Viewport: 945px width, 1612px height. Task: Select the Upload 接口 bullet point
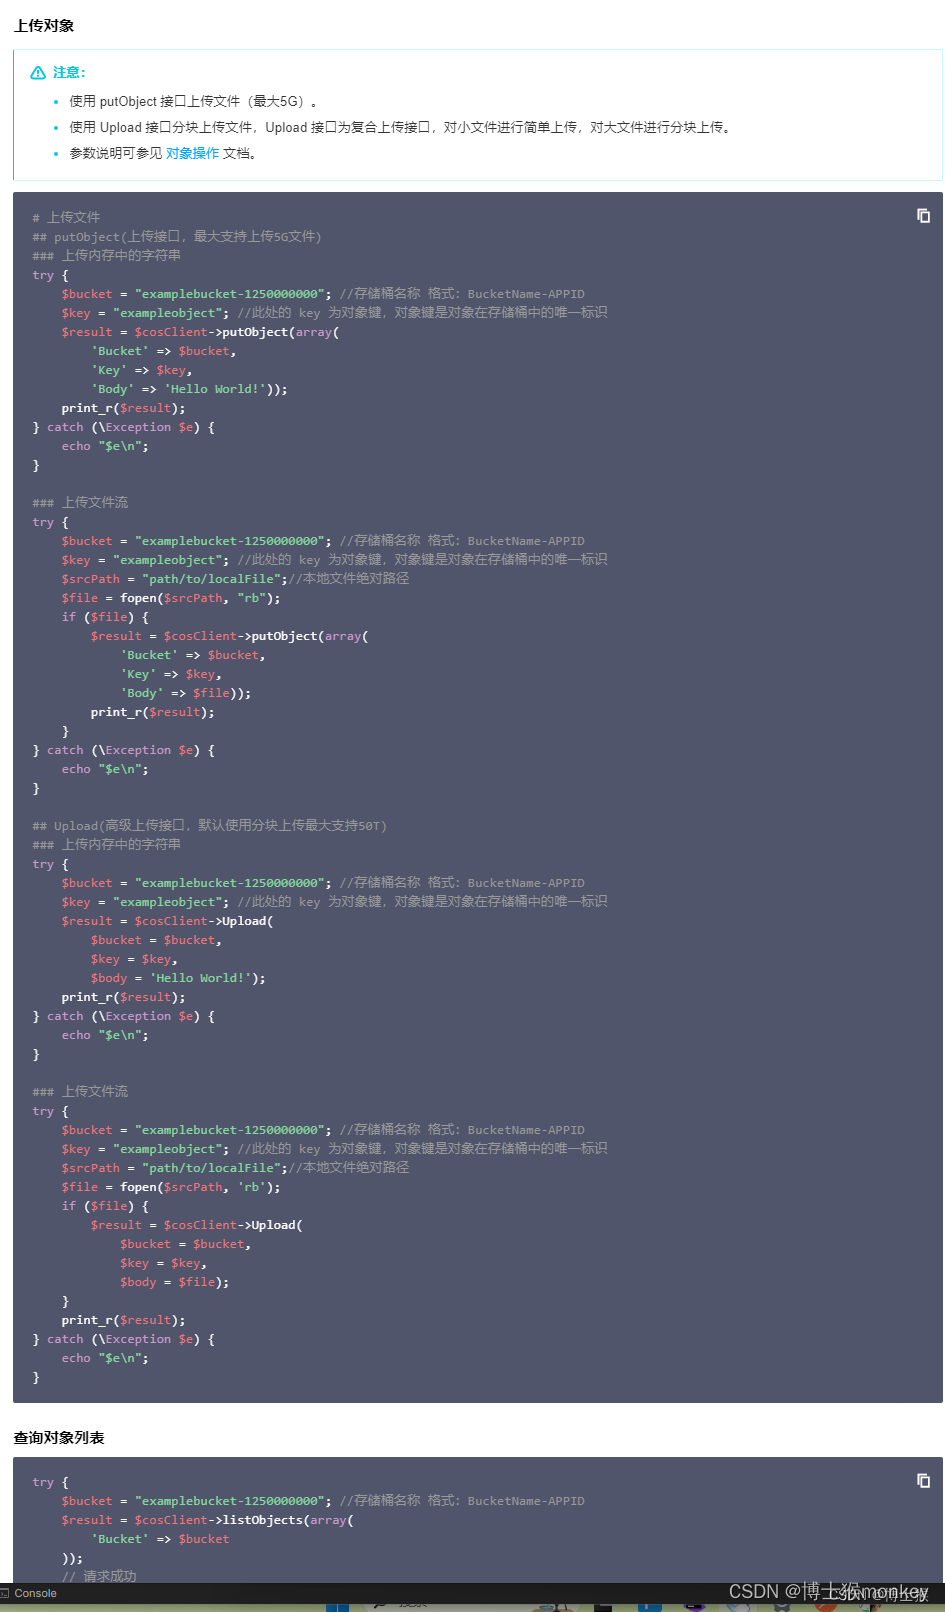(x=397, y=127)
